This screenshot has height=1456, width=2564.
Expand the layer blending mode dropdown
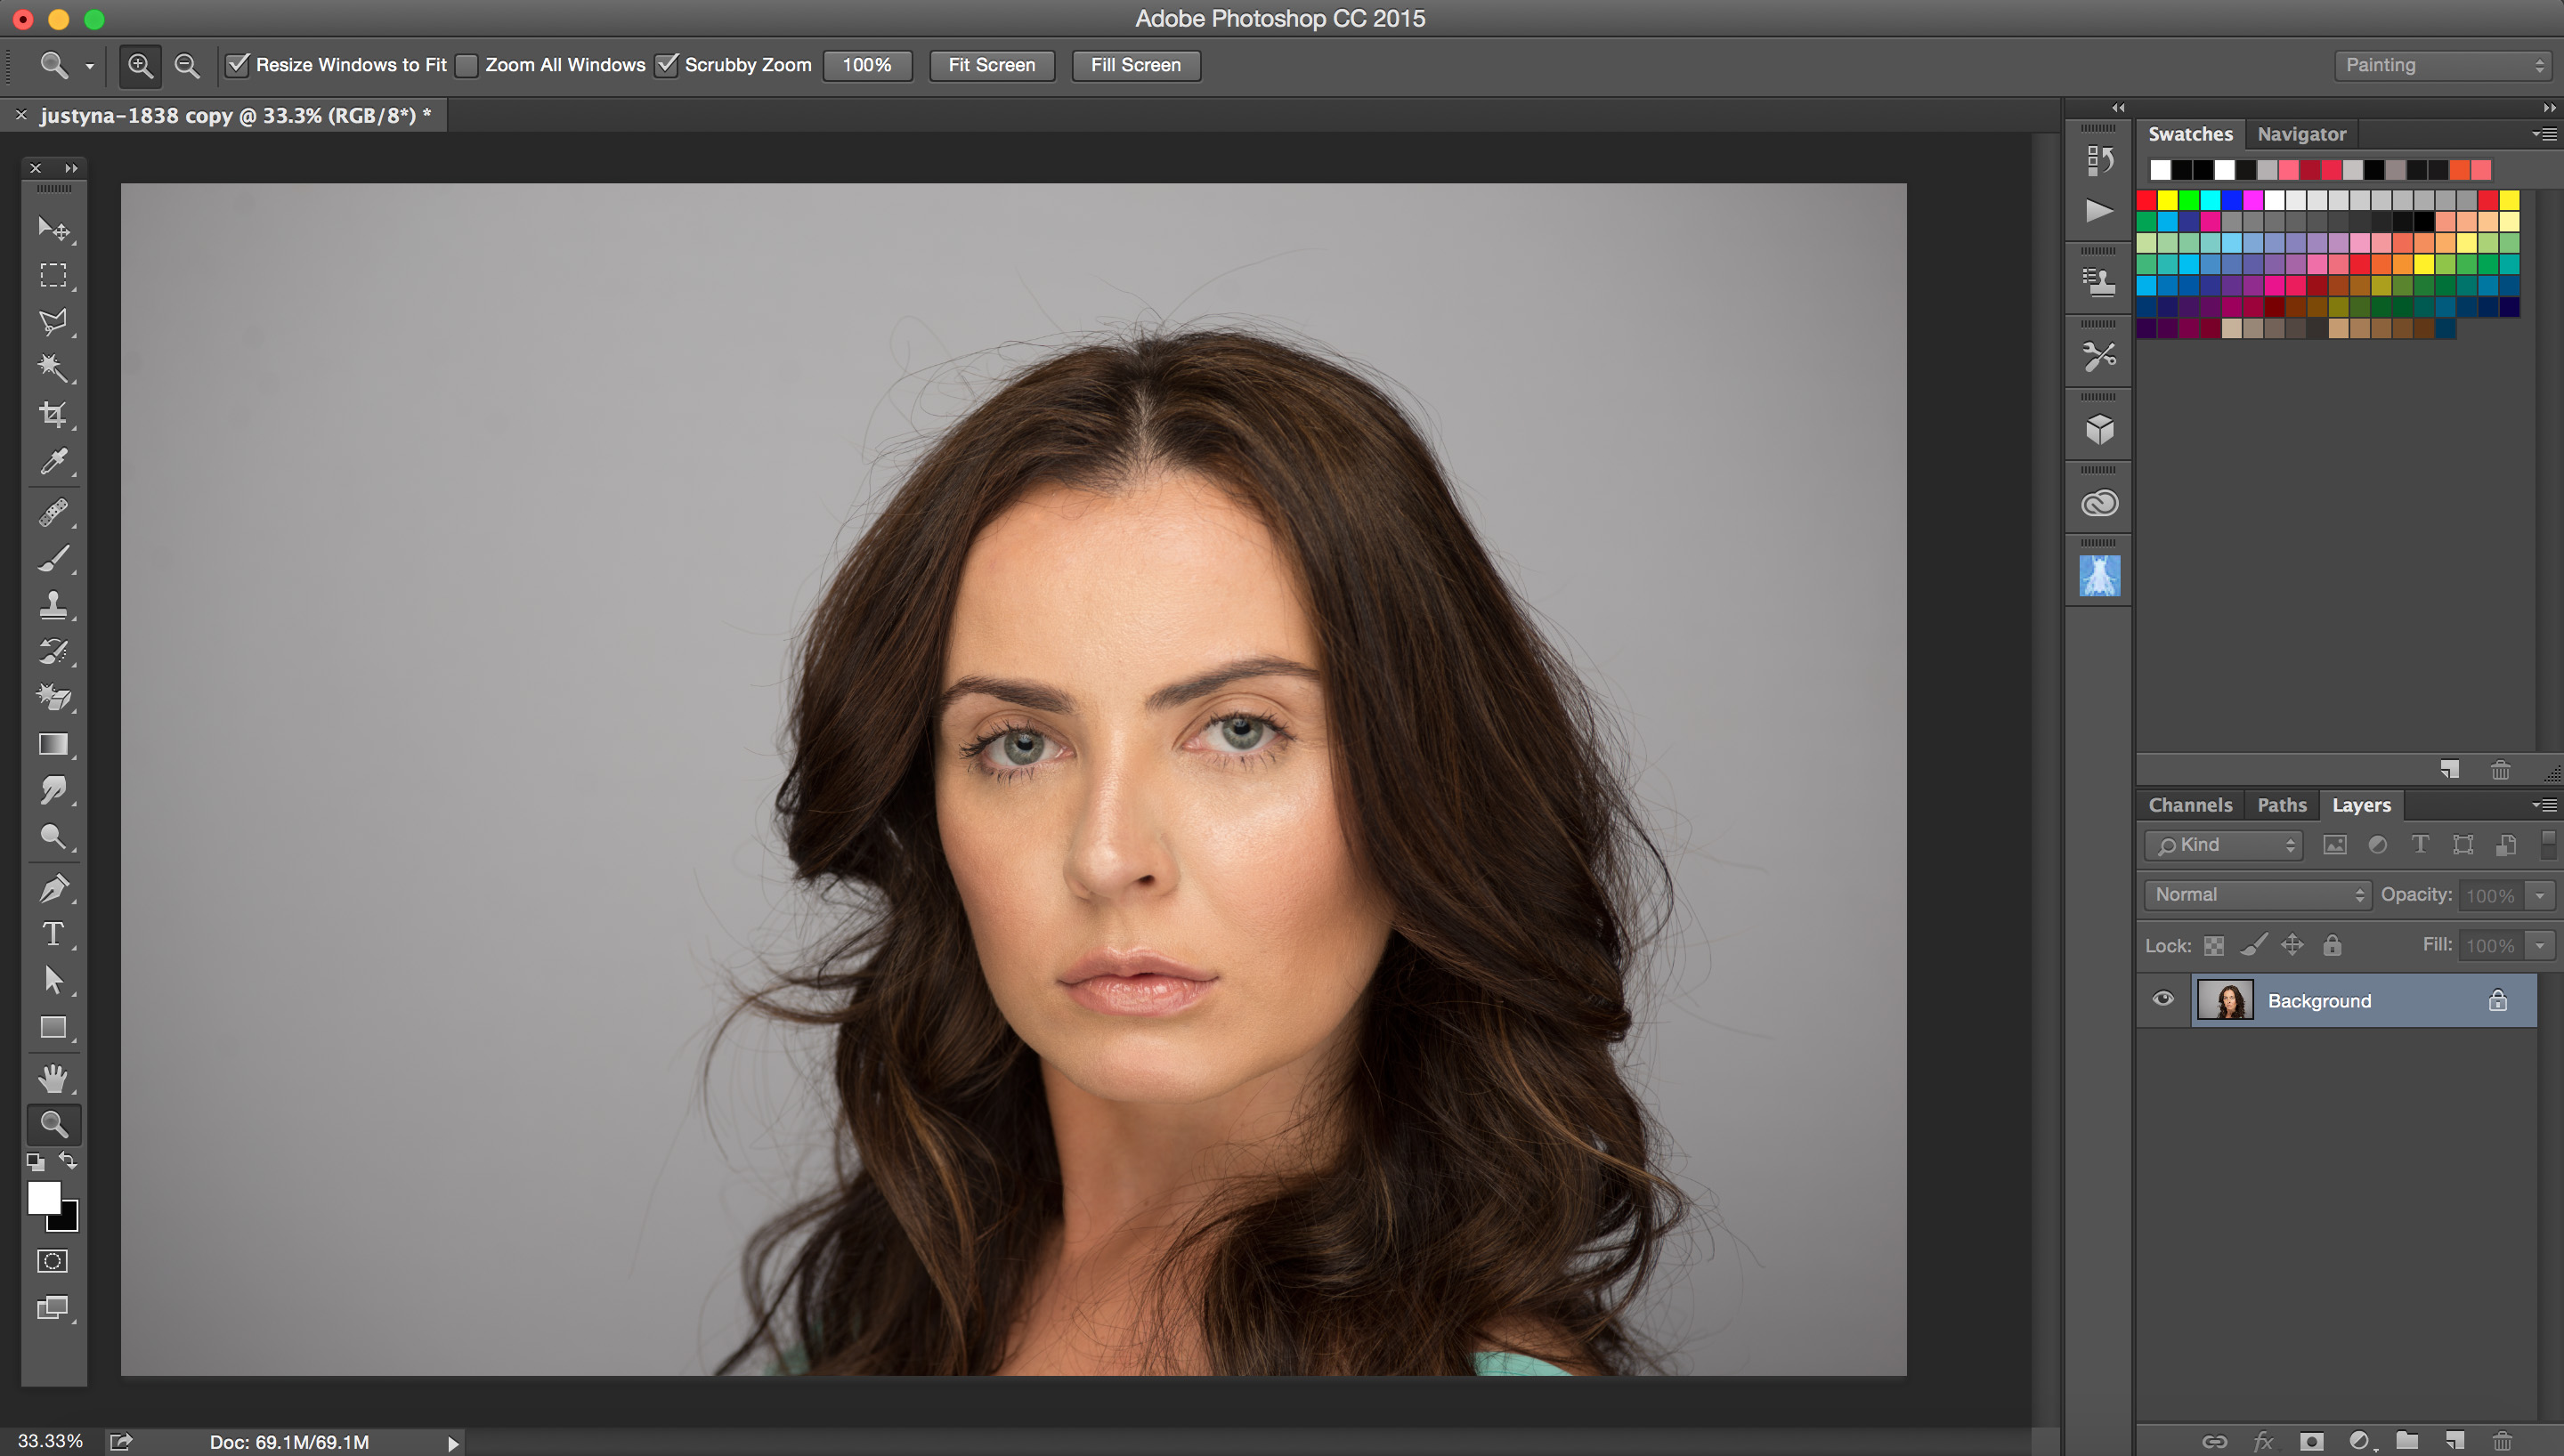(2256, 894)
